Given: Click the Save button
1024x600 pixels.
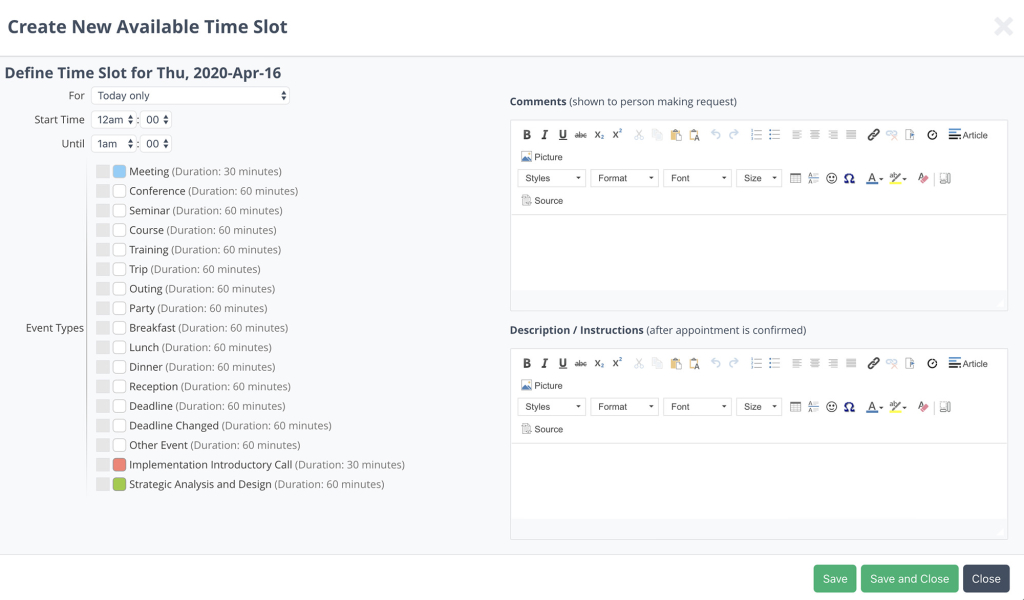Looking at the screenshot, I should tap(834, 578).
